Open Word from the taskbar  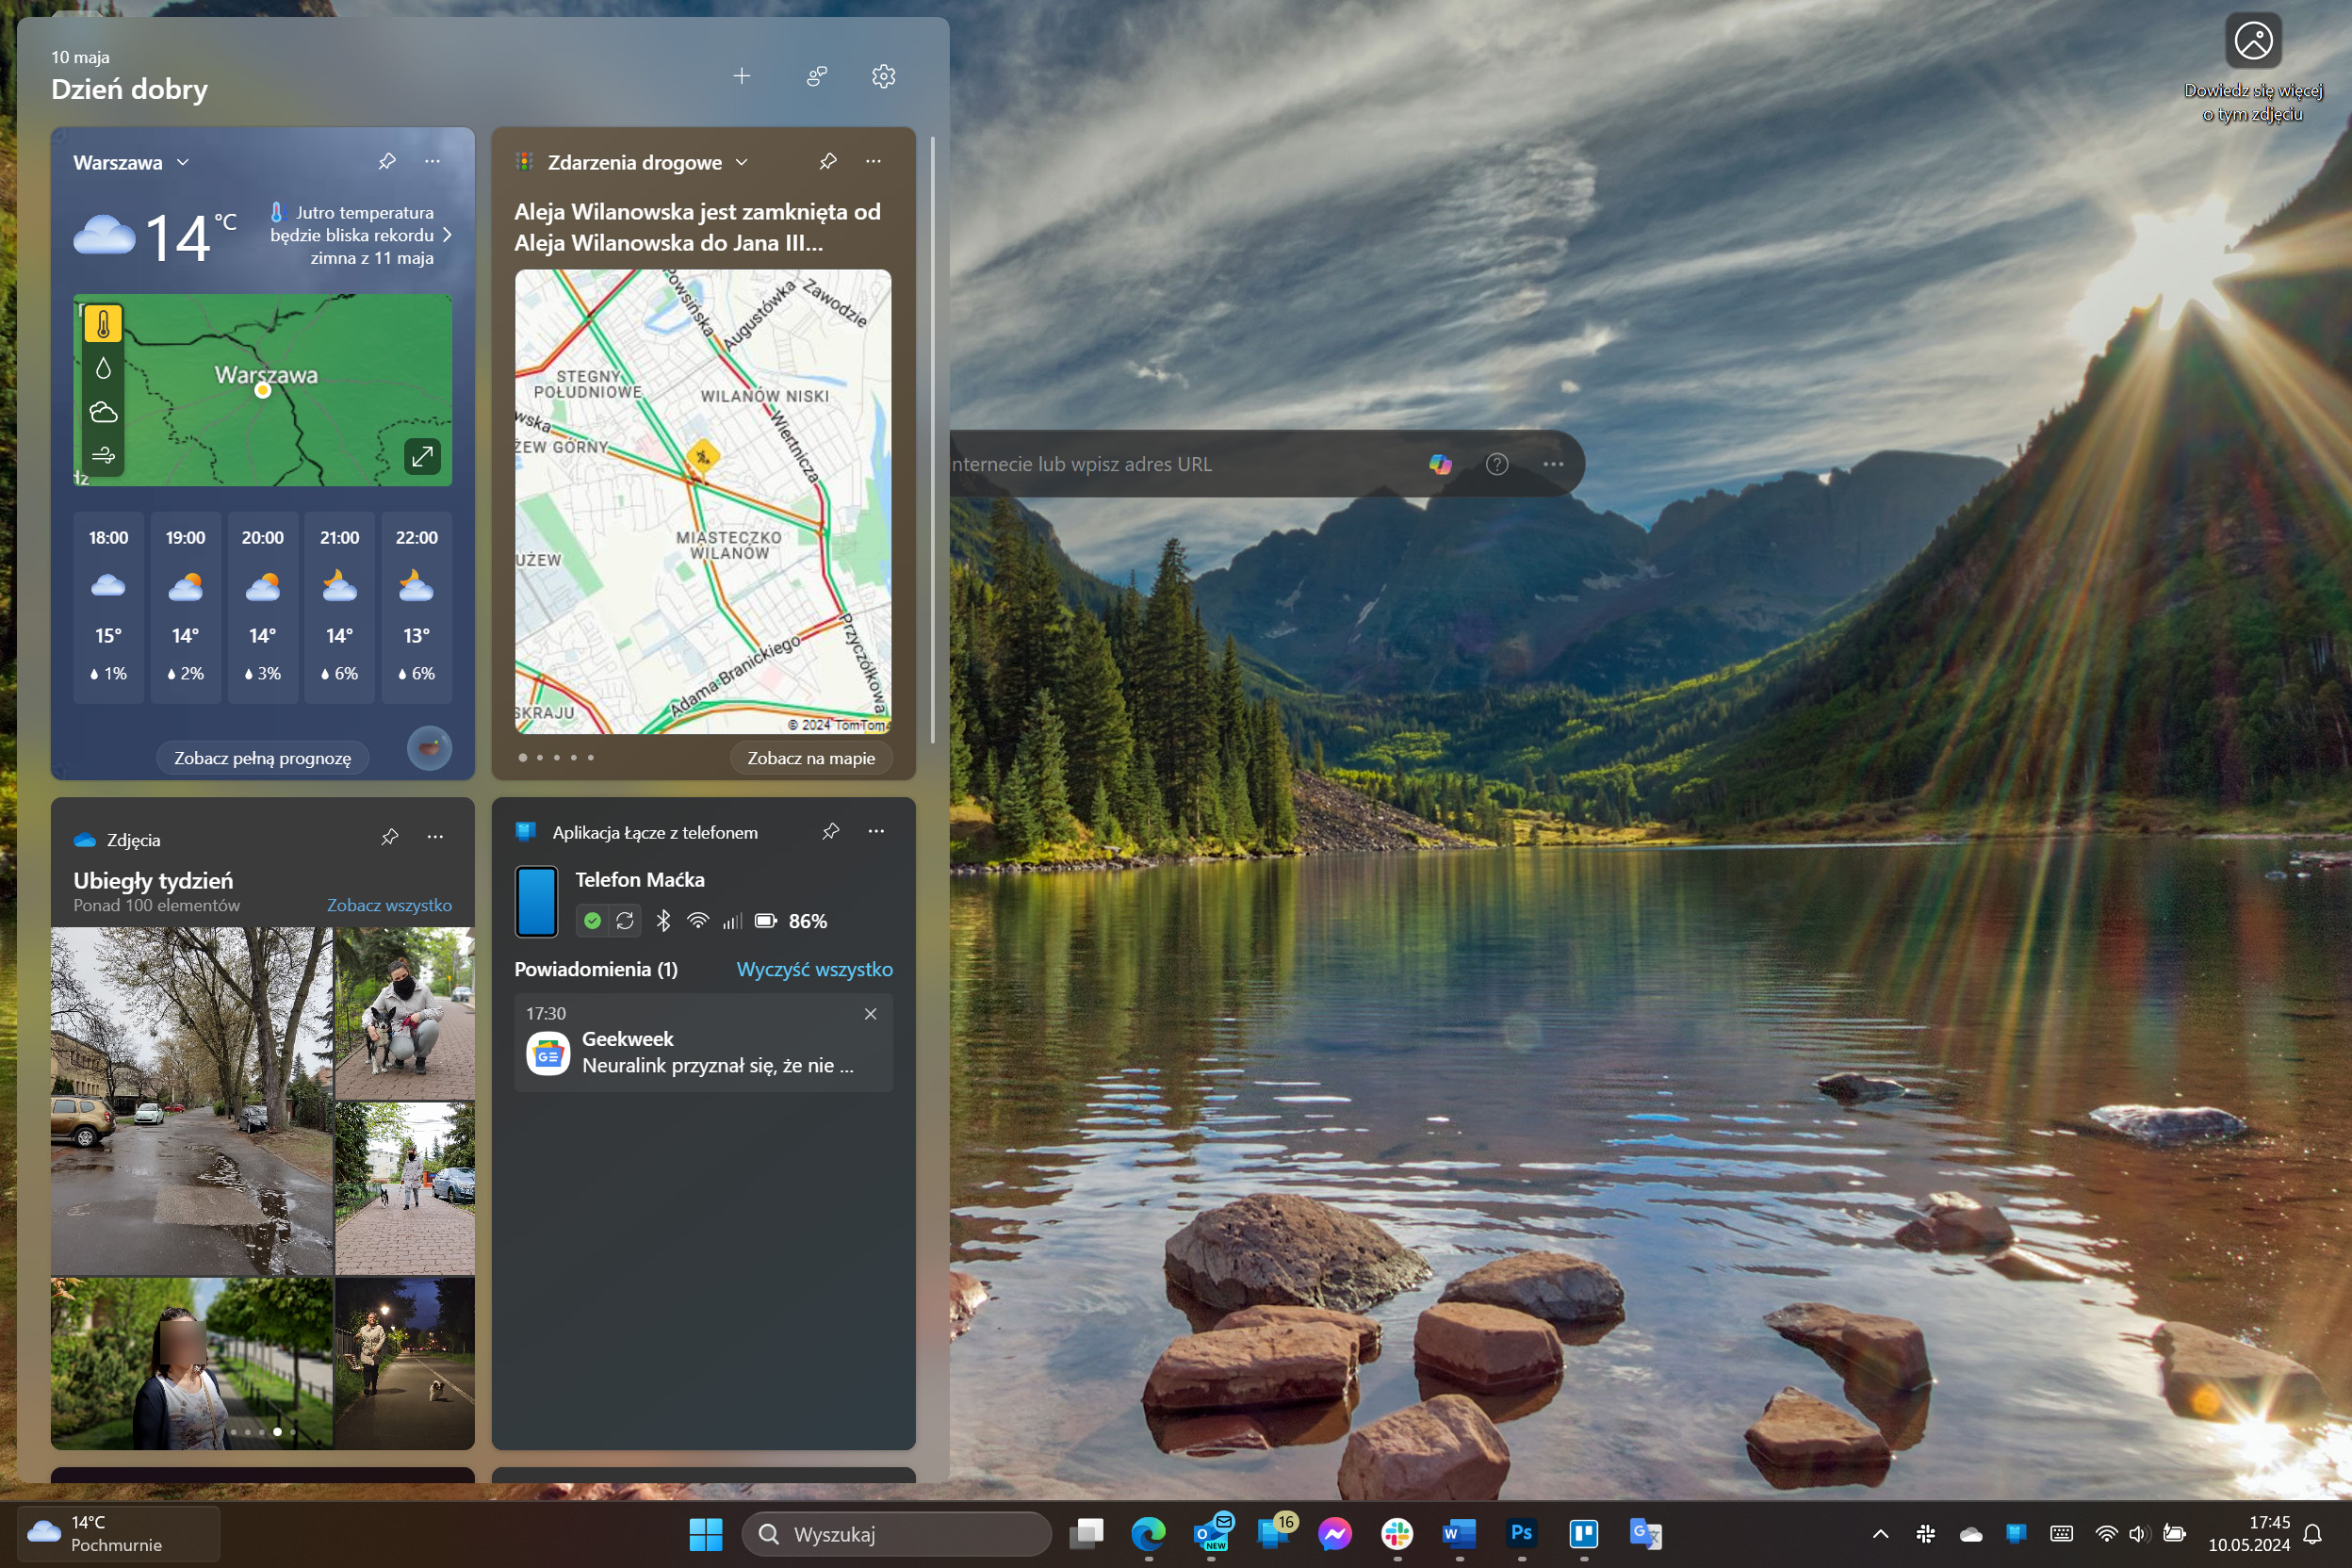(1459, 1534)
